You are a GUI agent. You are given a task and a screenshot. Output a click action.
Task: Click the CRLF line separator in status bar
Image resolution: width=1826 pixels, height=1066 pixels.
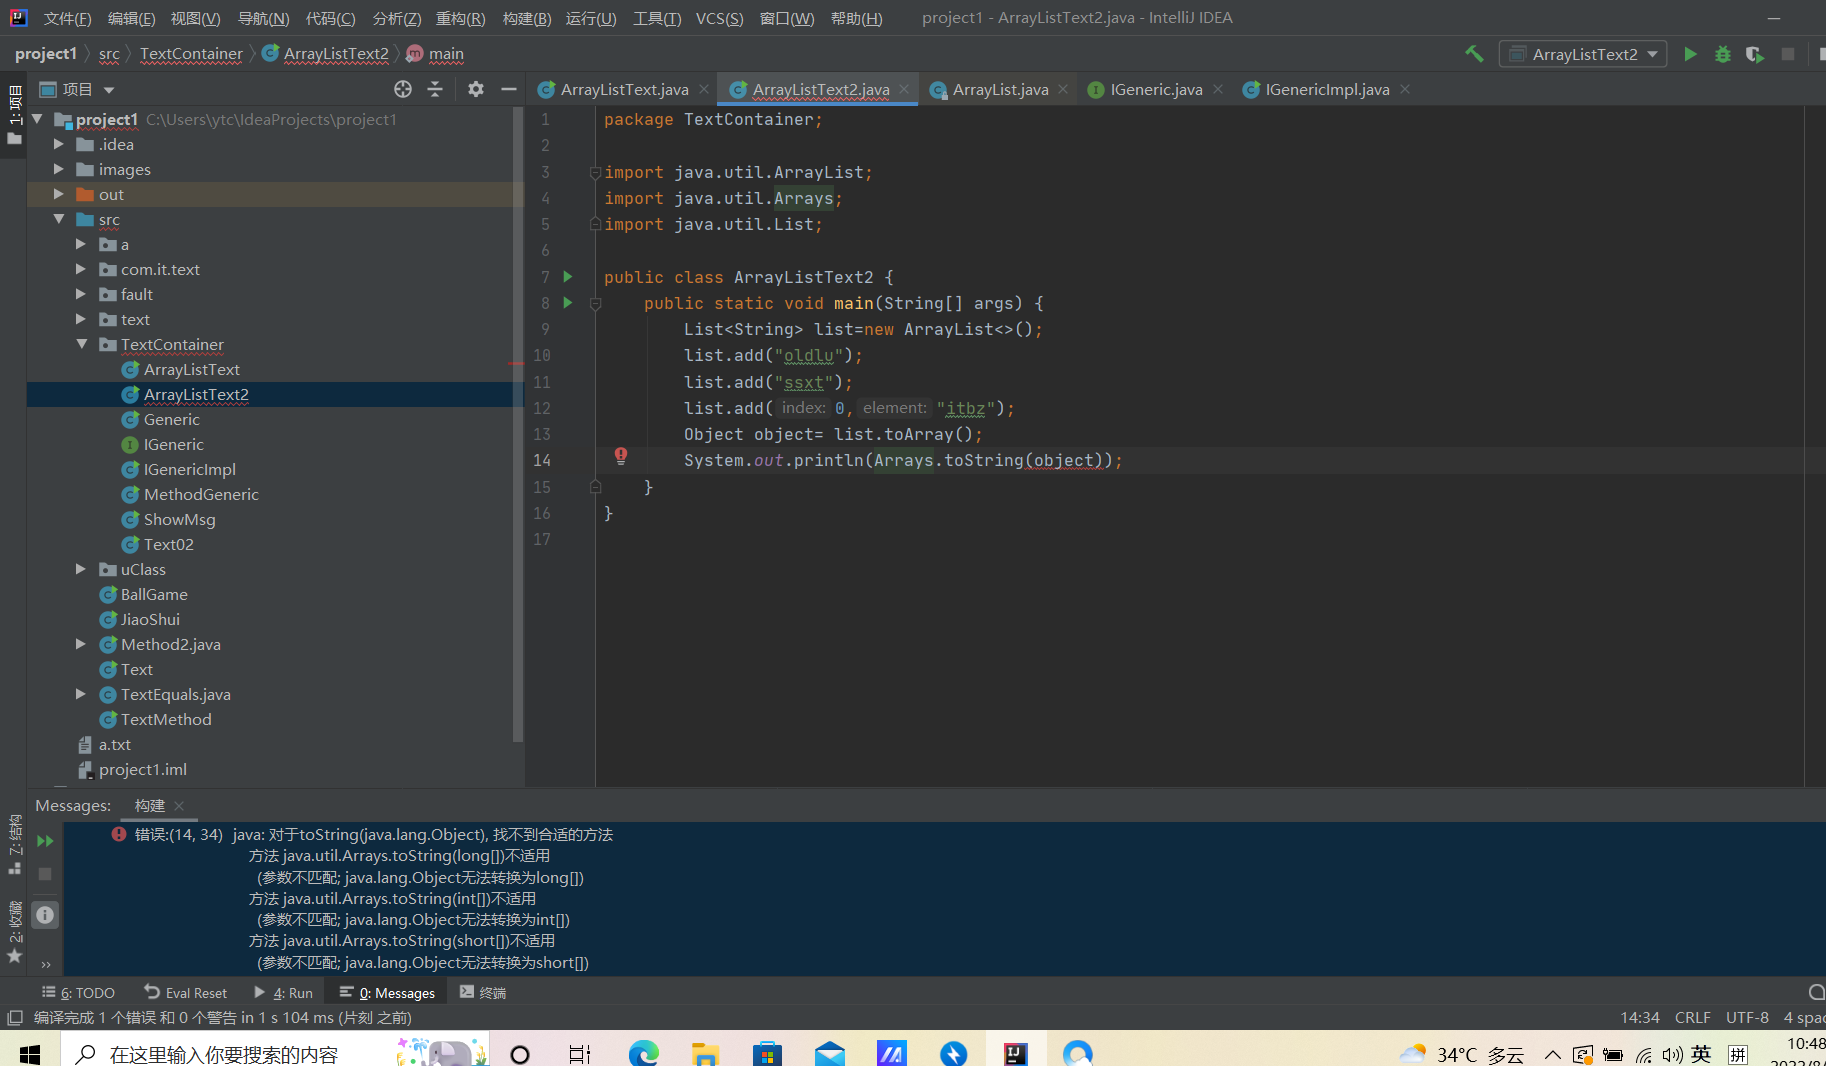tap(1692, 1018)
